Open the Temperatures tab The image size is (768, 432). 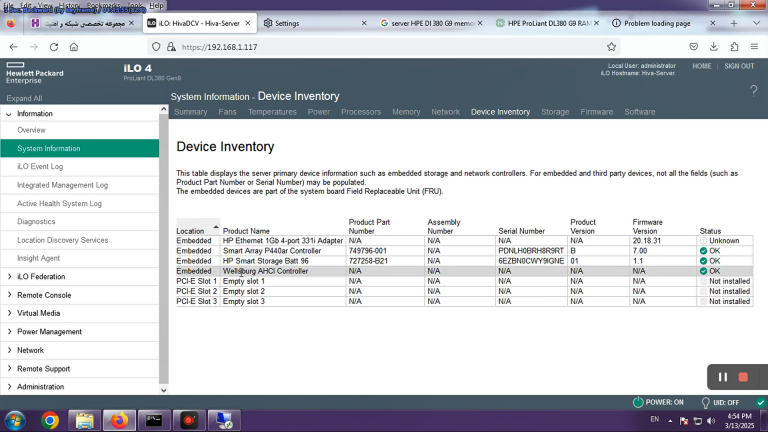pos(272,112)
